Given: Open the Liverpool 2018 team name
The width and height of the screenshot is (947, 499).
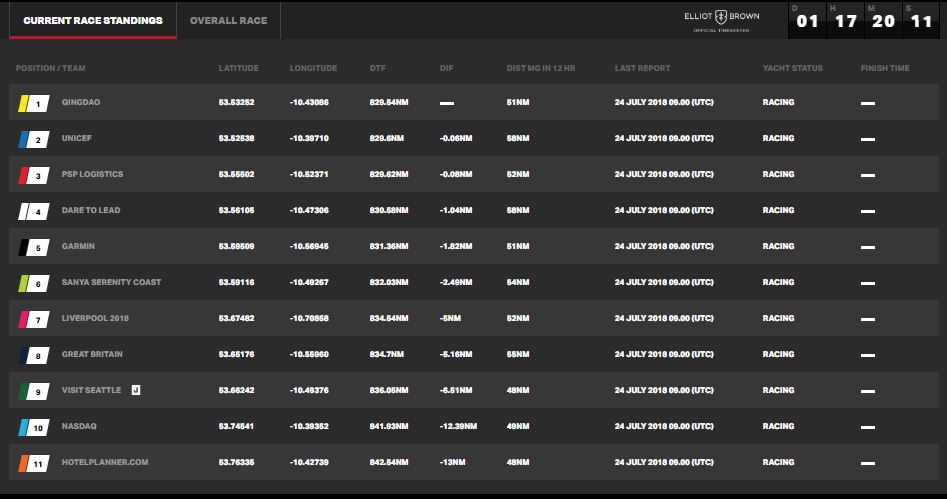Looking at the screenshot, I should coord(95,318).
